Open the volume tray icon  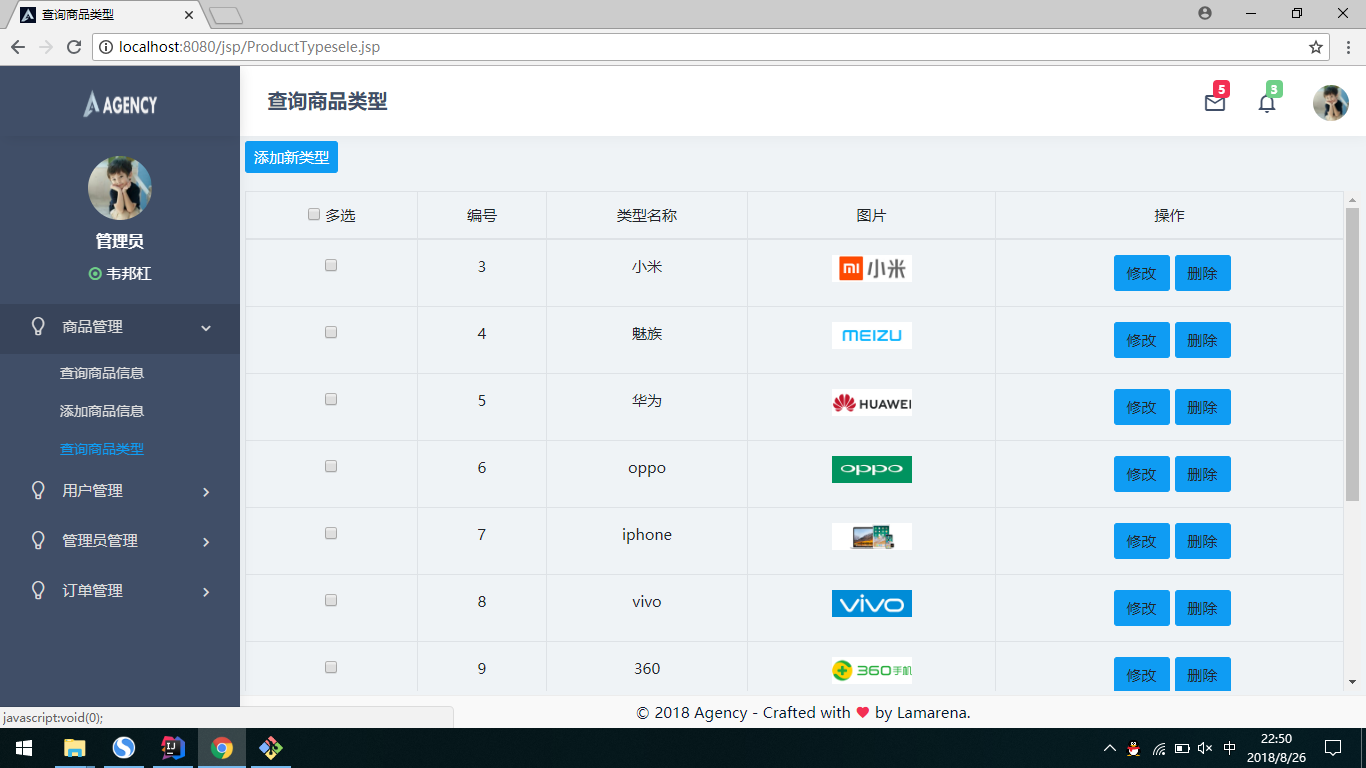pyautogui.click(x=1205, y=748)
